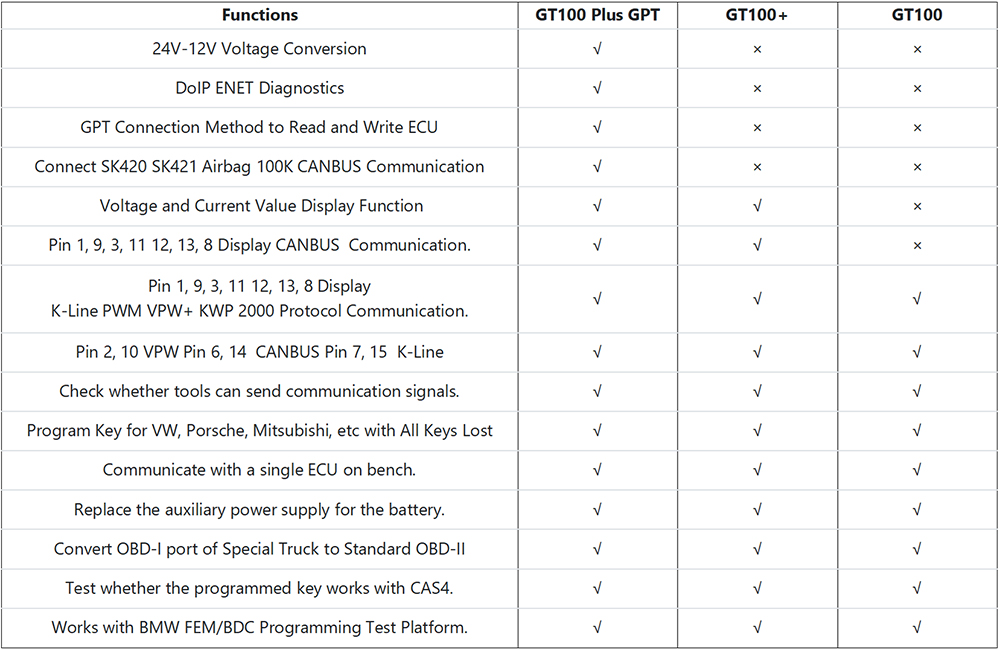Select the Functions column header
The width and height of the screenshot is (1000, 650).
tap(259, 15)
